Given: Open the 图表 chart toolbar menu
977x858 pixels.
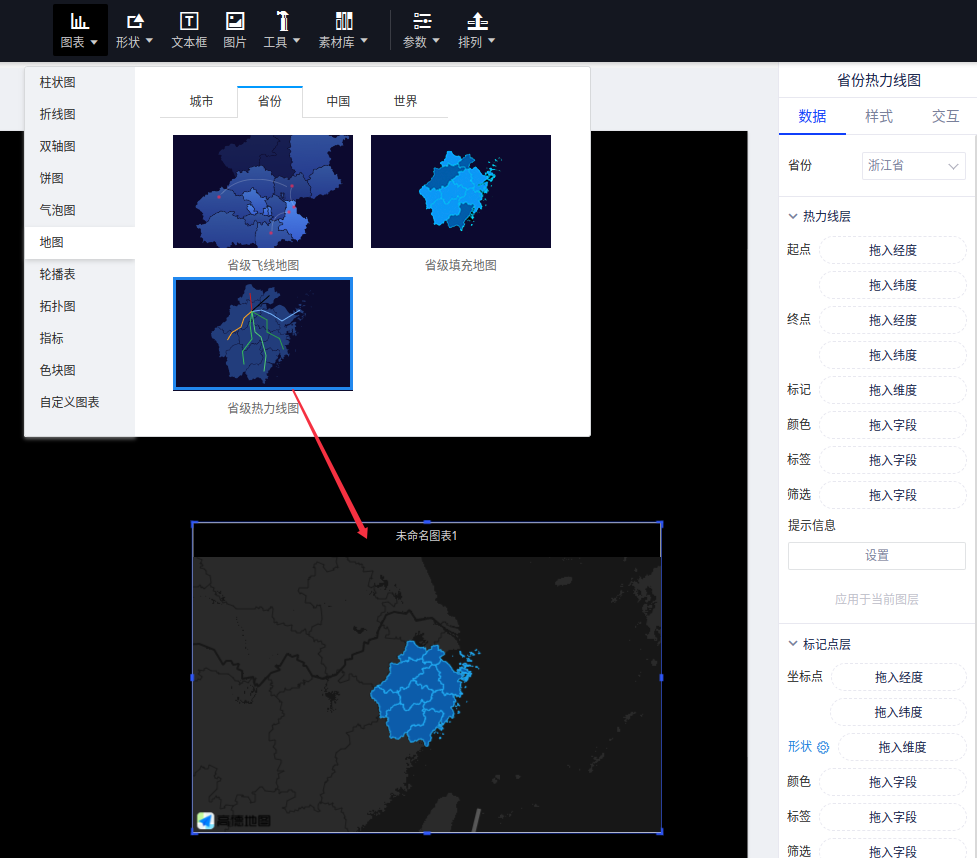Looking at the screenshot, I should (x=80, y=30).
